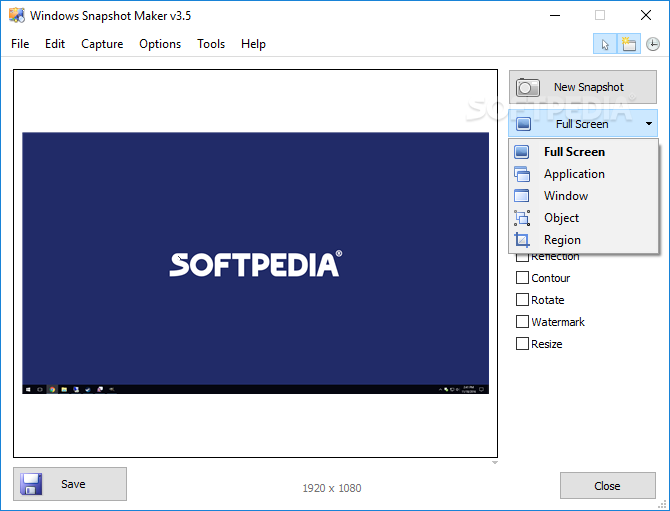Click the camera icon on New Snapshot

pyautogui.click(x=528, y=88)
